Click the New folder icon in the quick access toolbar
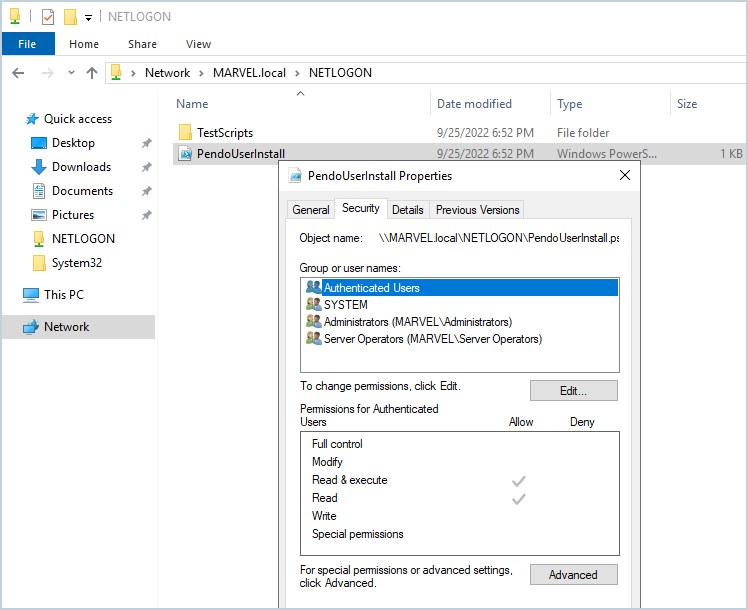This screenshot has height=610, width=748. [70, 17]
